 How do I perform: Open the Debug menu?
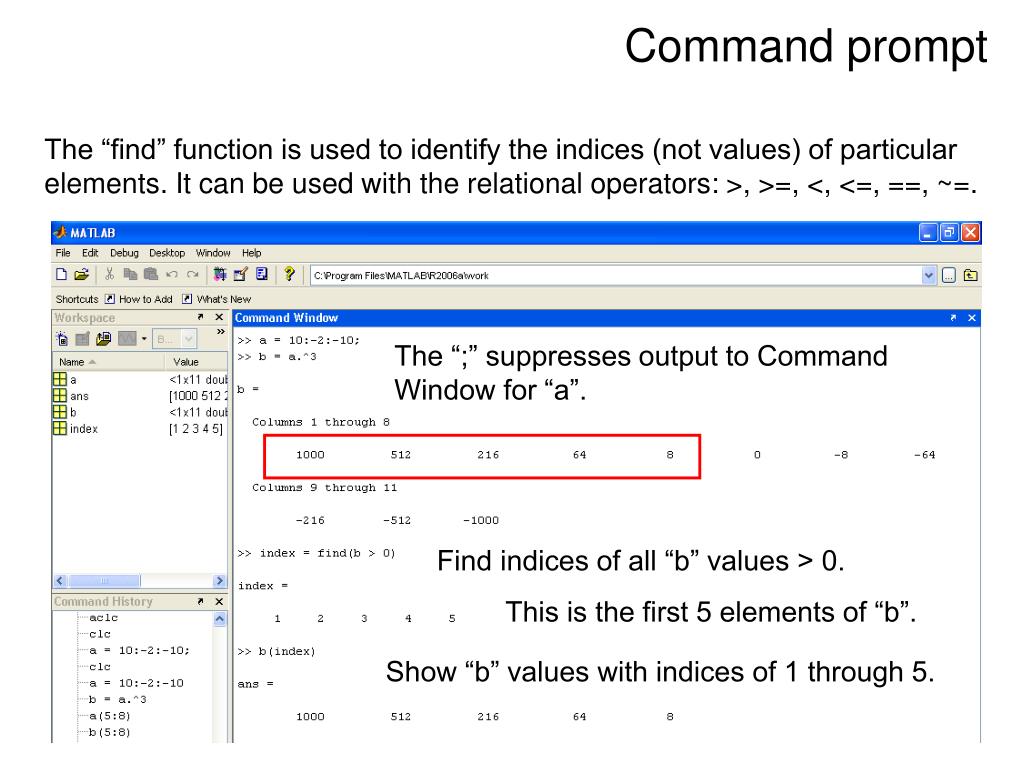(x=124, y=253)
